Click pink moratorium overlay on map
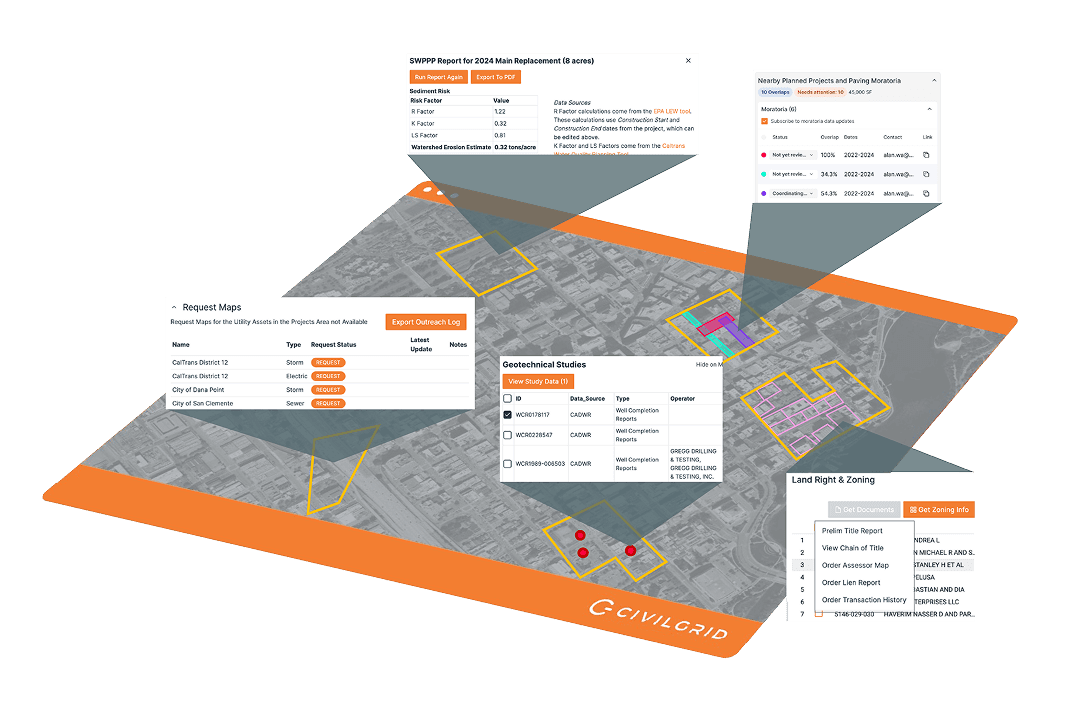 [x=715, y=323]
